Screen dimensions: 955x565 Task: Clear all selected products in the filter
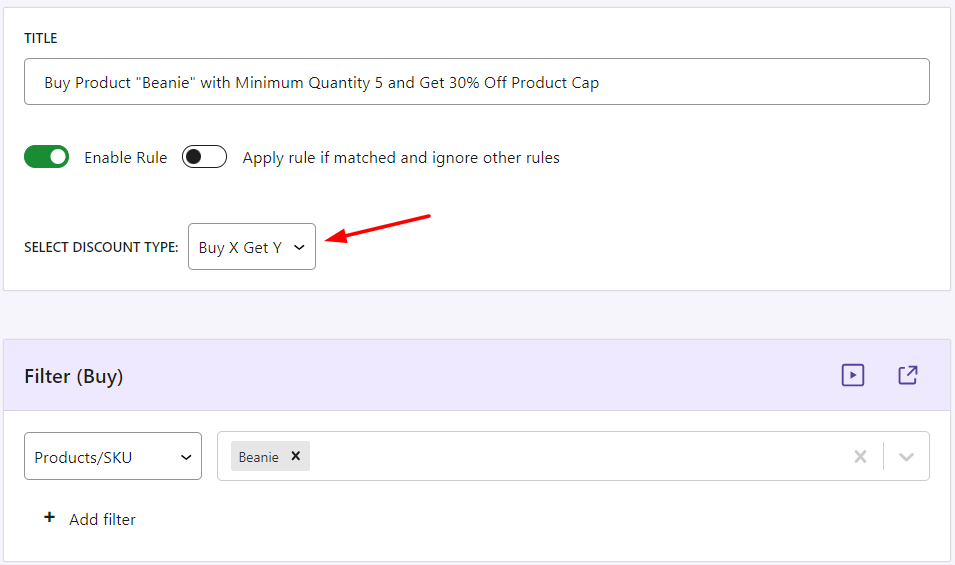pos(860,457)
